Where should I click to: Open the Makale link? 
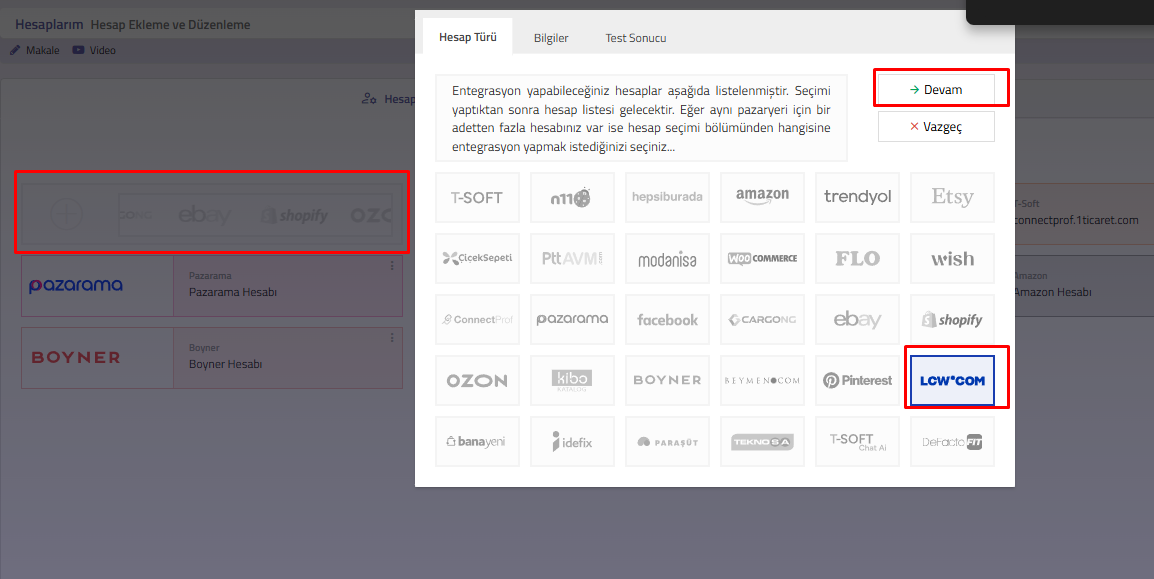(35, 50)
